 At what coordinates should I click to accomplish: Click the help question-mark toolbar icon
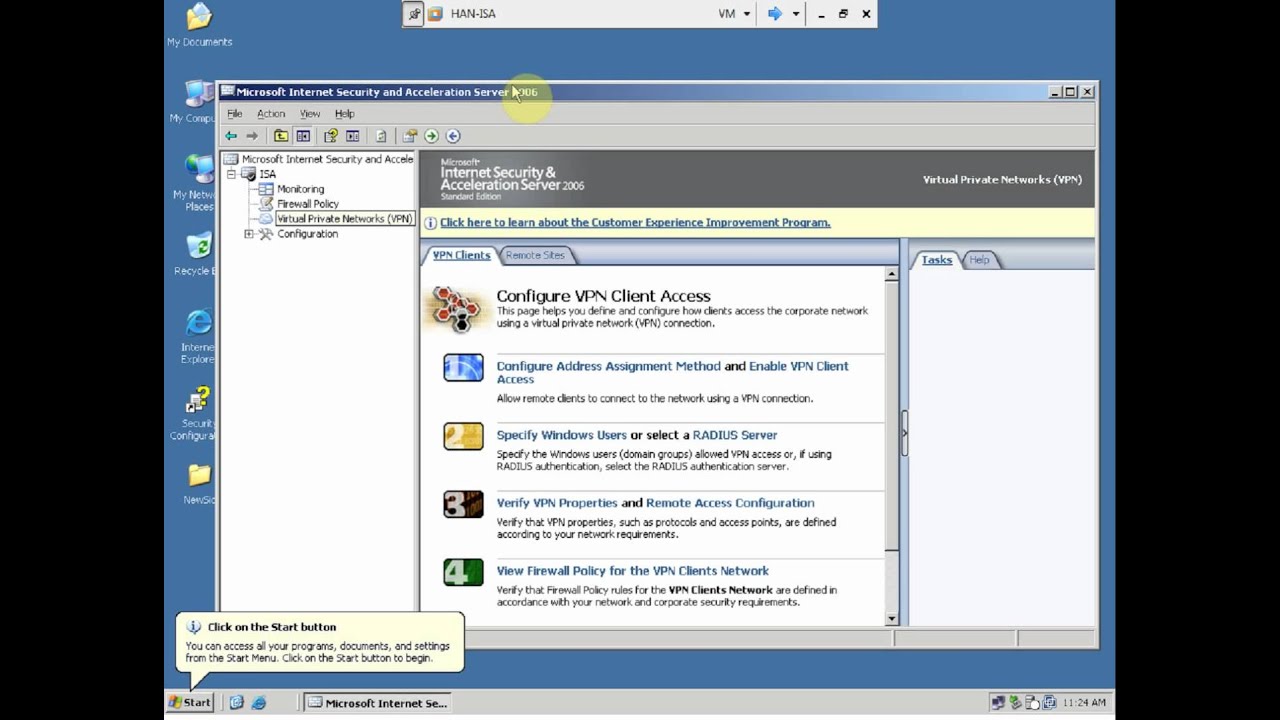[331, 136]
